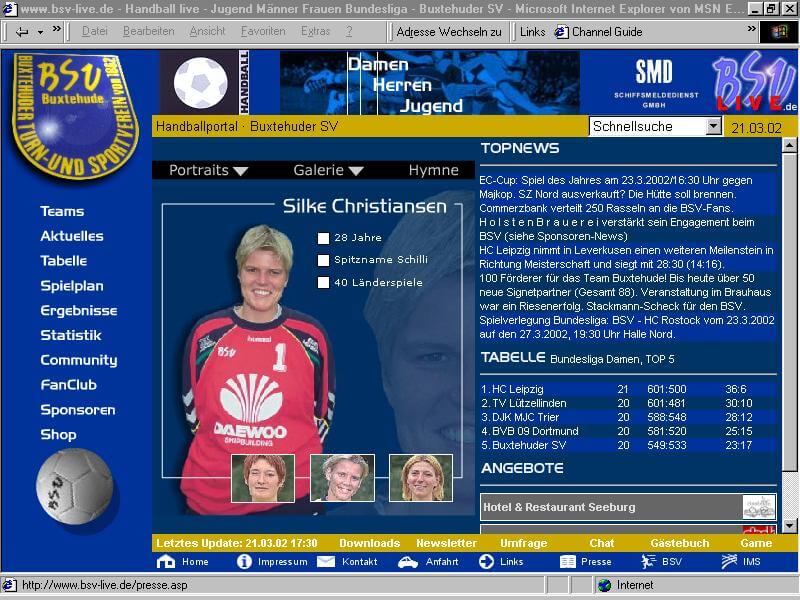Screen dimensions: 800x600
Task: Open the Shop page
Action: [58, 434]
